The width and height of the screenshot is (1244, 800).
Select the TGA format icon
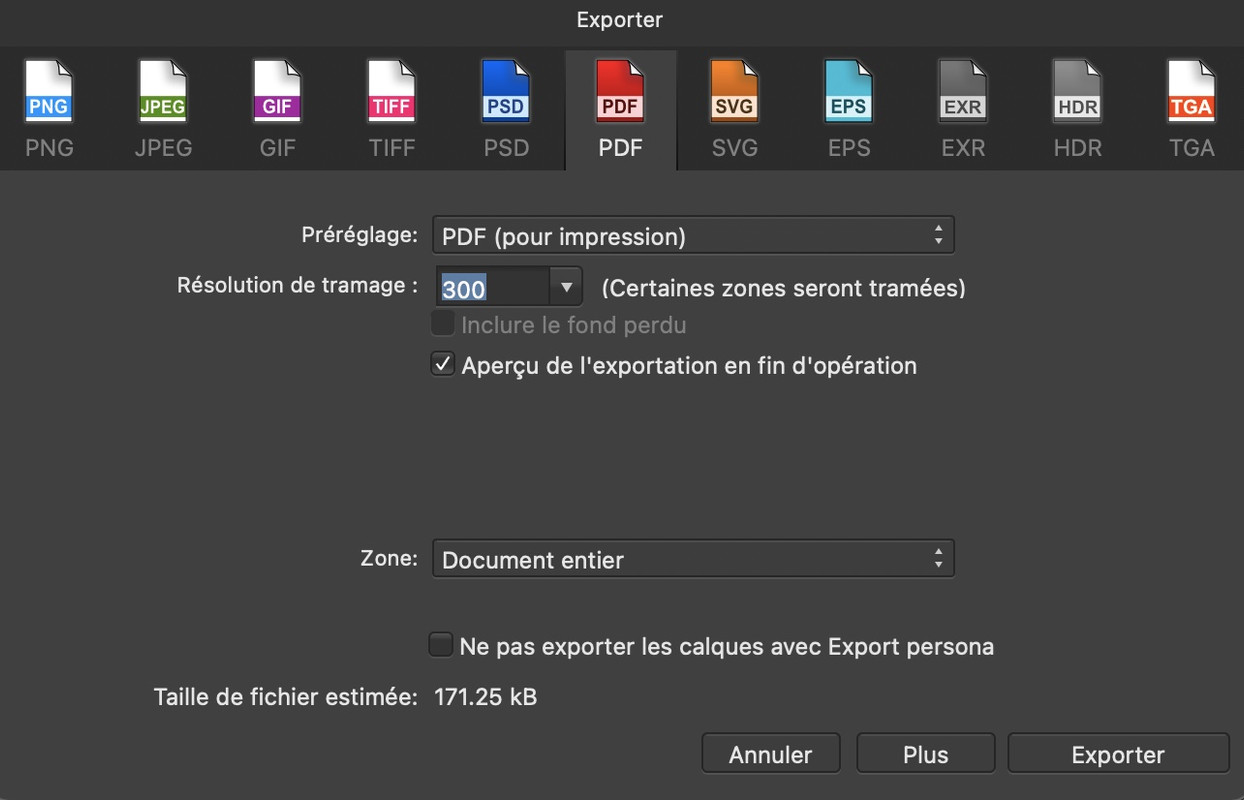pos(1191,93)
